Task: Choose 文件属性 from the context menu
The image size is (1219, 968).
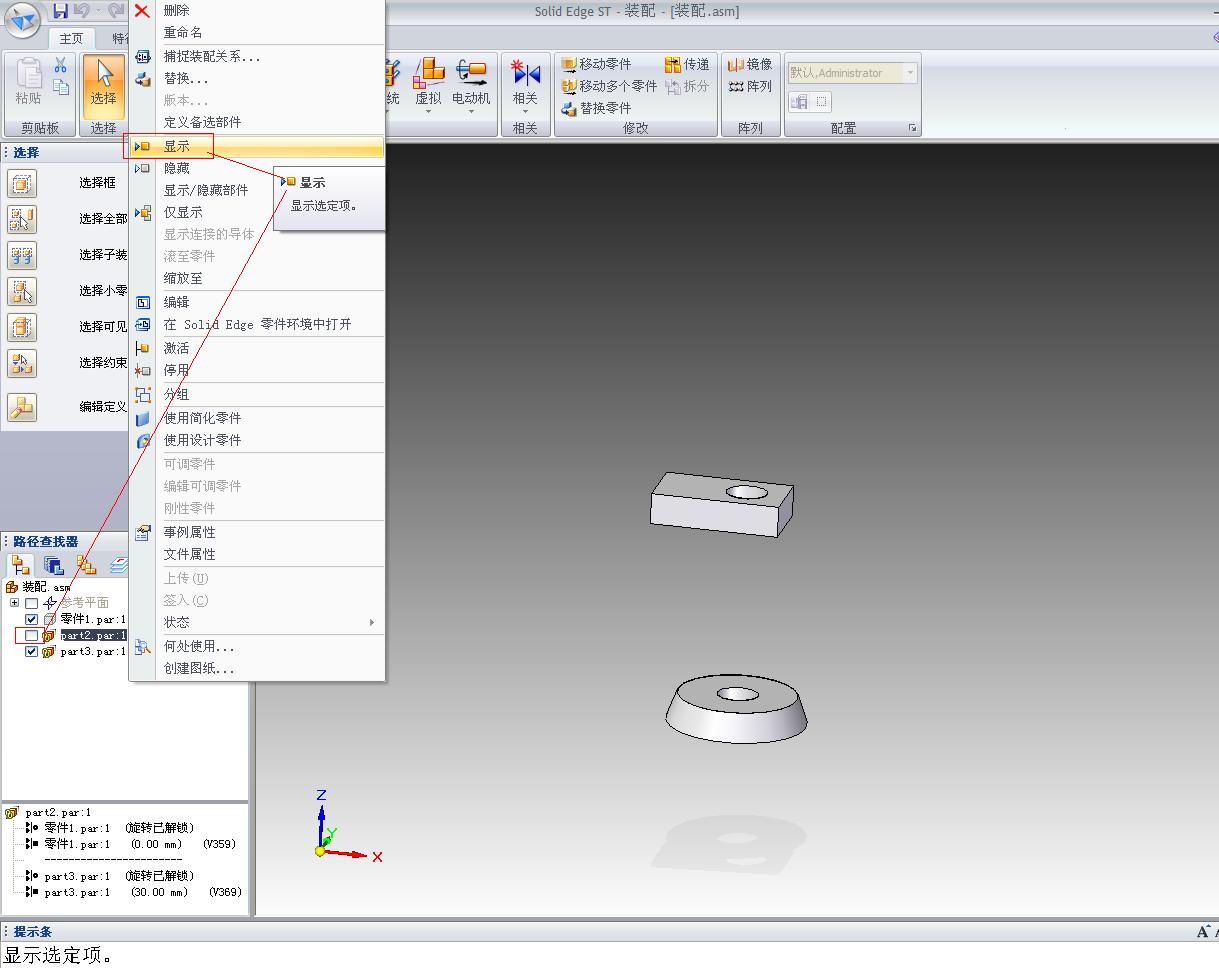Action: tap(257, 554)
